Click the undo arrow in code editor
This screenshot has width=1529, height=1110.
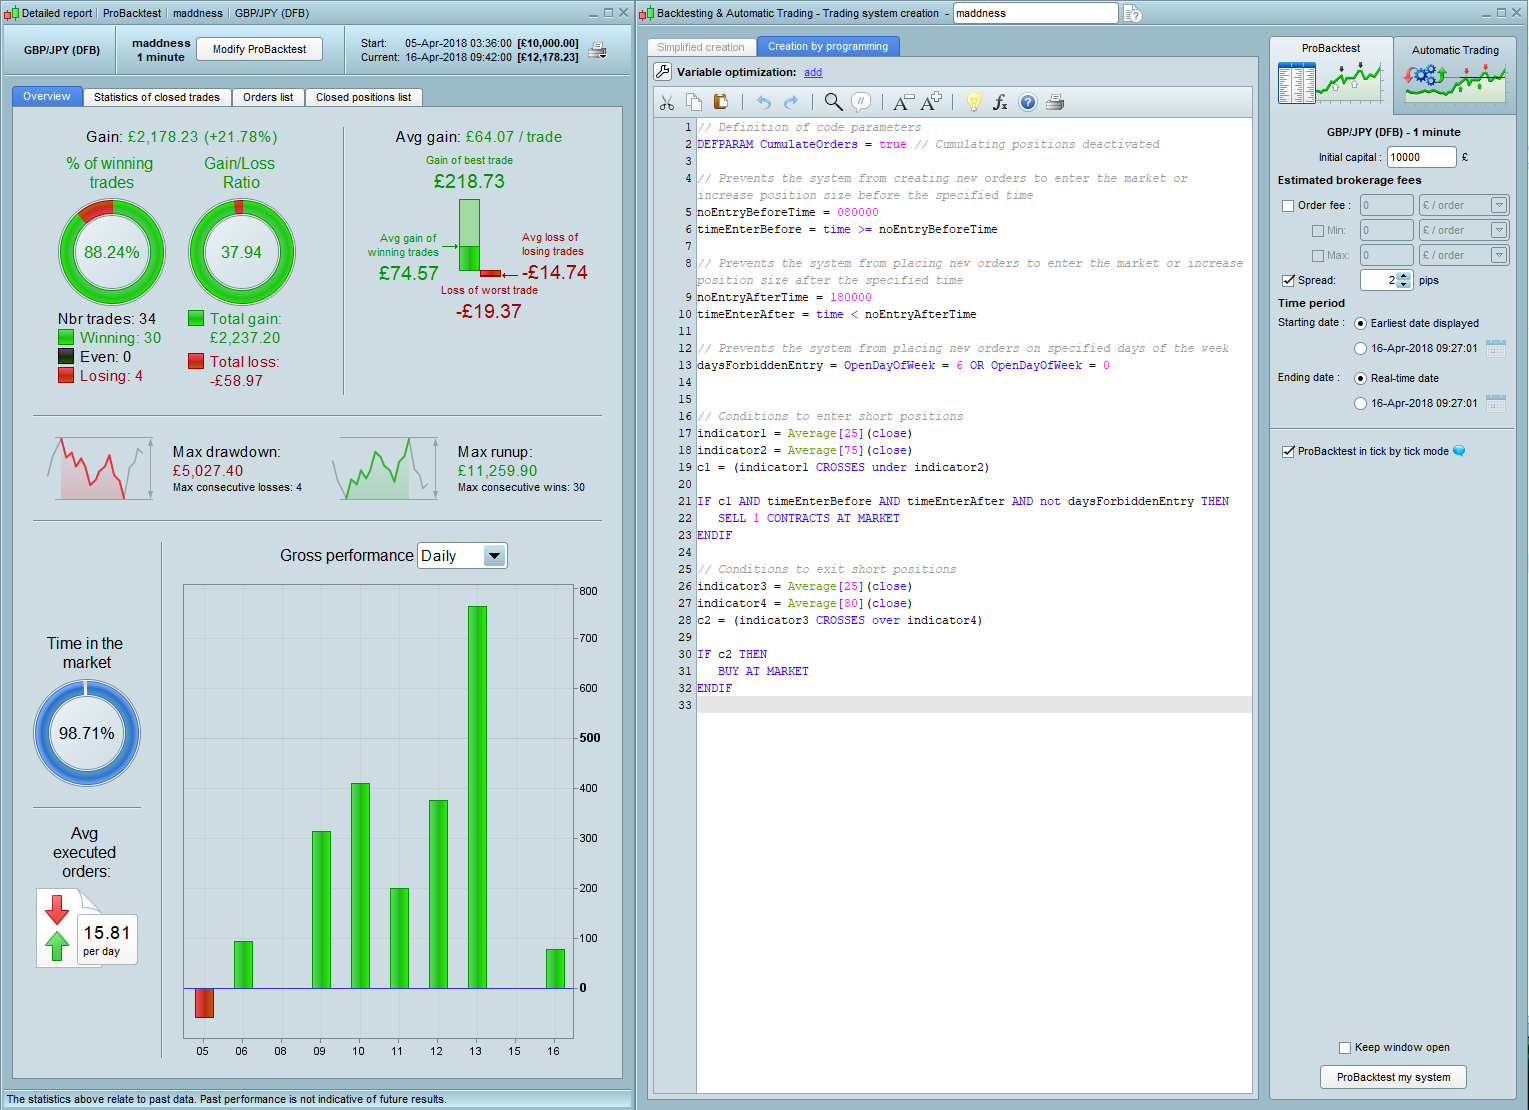(764, 103)
